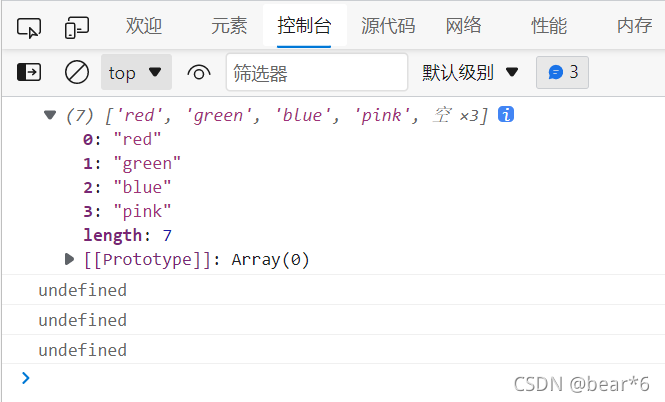Image resolution: width=665 pixels, height=402 pixels.
Task: Go to the 欢迎 tab
Action: point(144,25)
